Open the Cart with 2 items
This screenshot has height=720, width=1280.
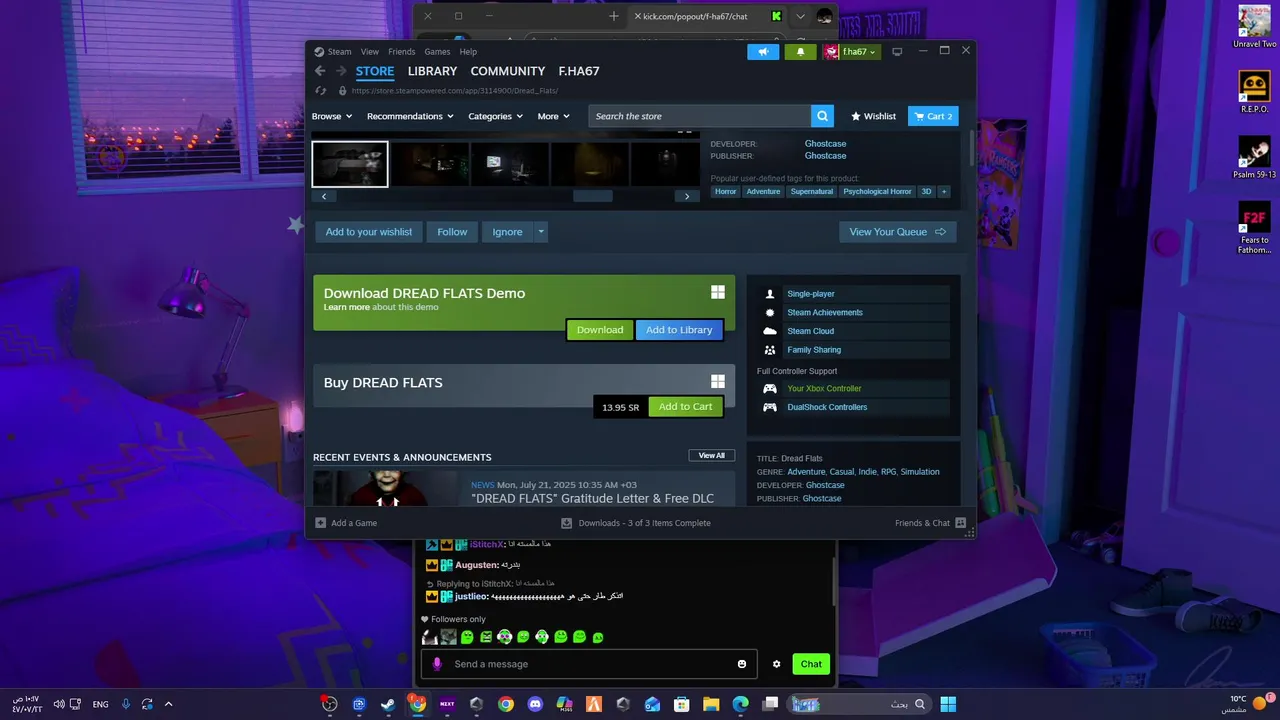(933, 116)
